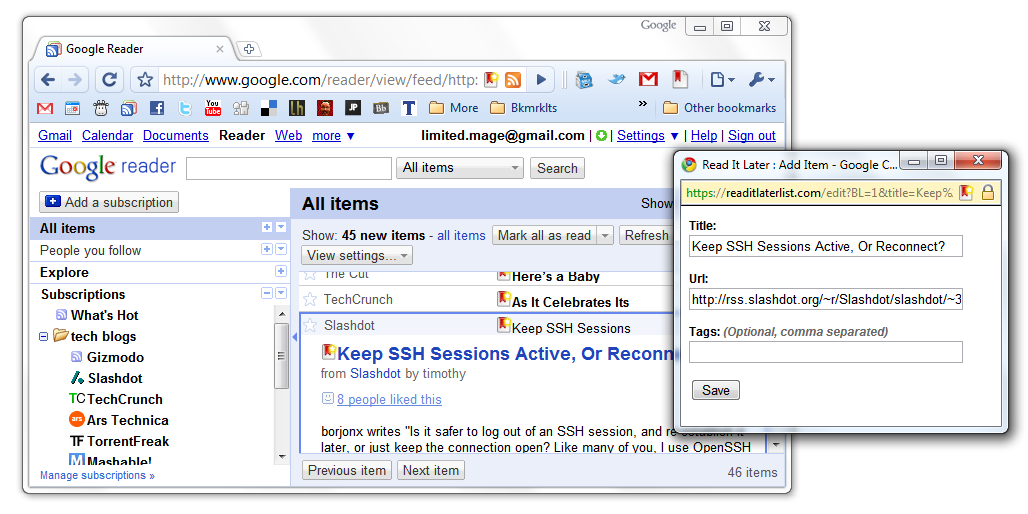
Task: Open the Other bookmarks folder
Action: pyautogui.click(x=719, y=108)
